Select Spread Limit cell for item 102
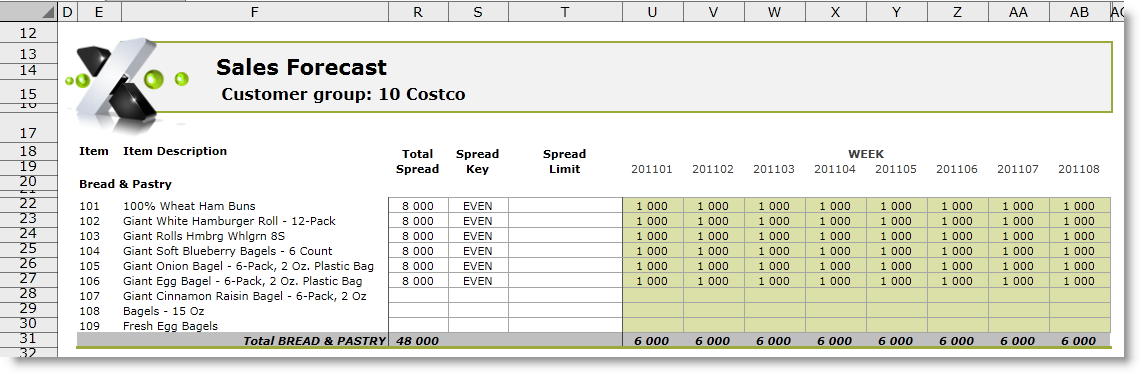Image resolution: width=1140 pixels, height=373 pixels. [566, 220]
